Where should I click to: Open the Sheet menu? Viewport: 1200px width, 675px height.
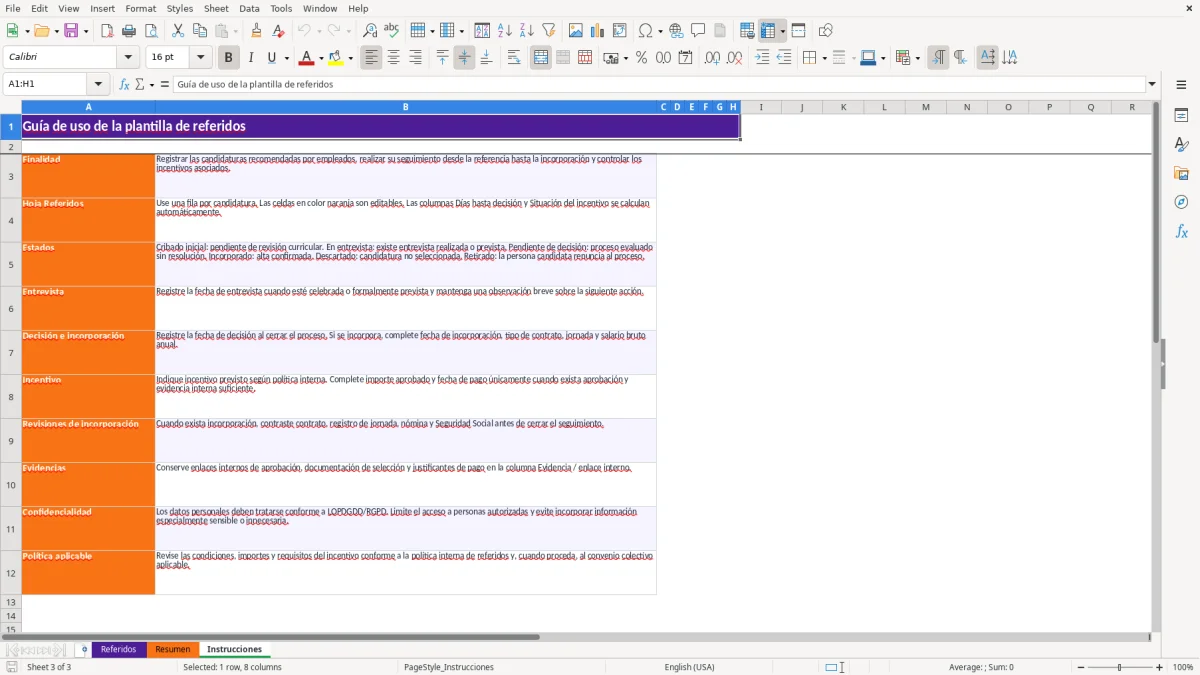[216, 8]
